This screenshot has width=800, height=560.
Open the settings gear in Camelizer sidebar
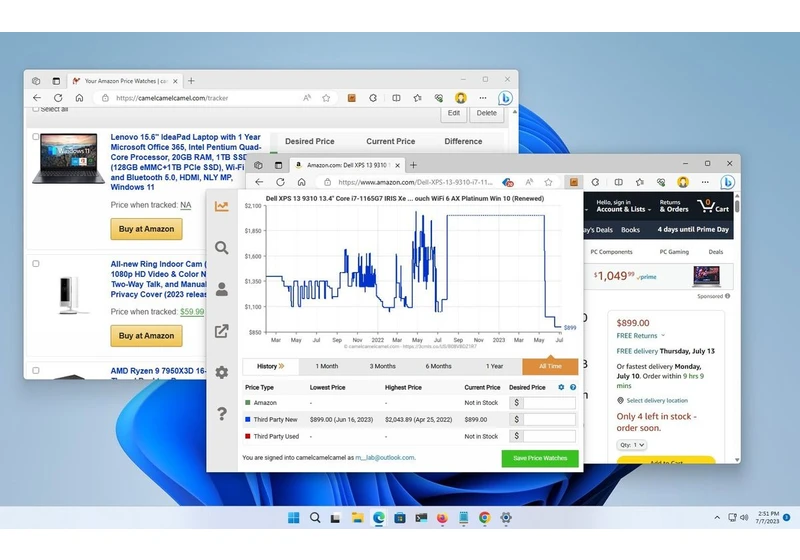point(221,372)
